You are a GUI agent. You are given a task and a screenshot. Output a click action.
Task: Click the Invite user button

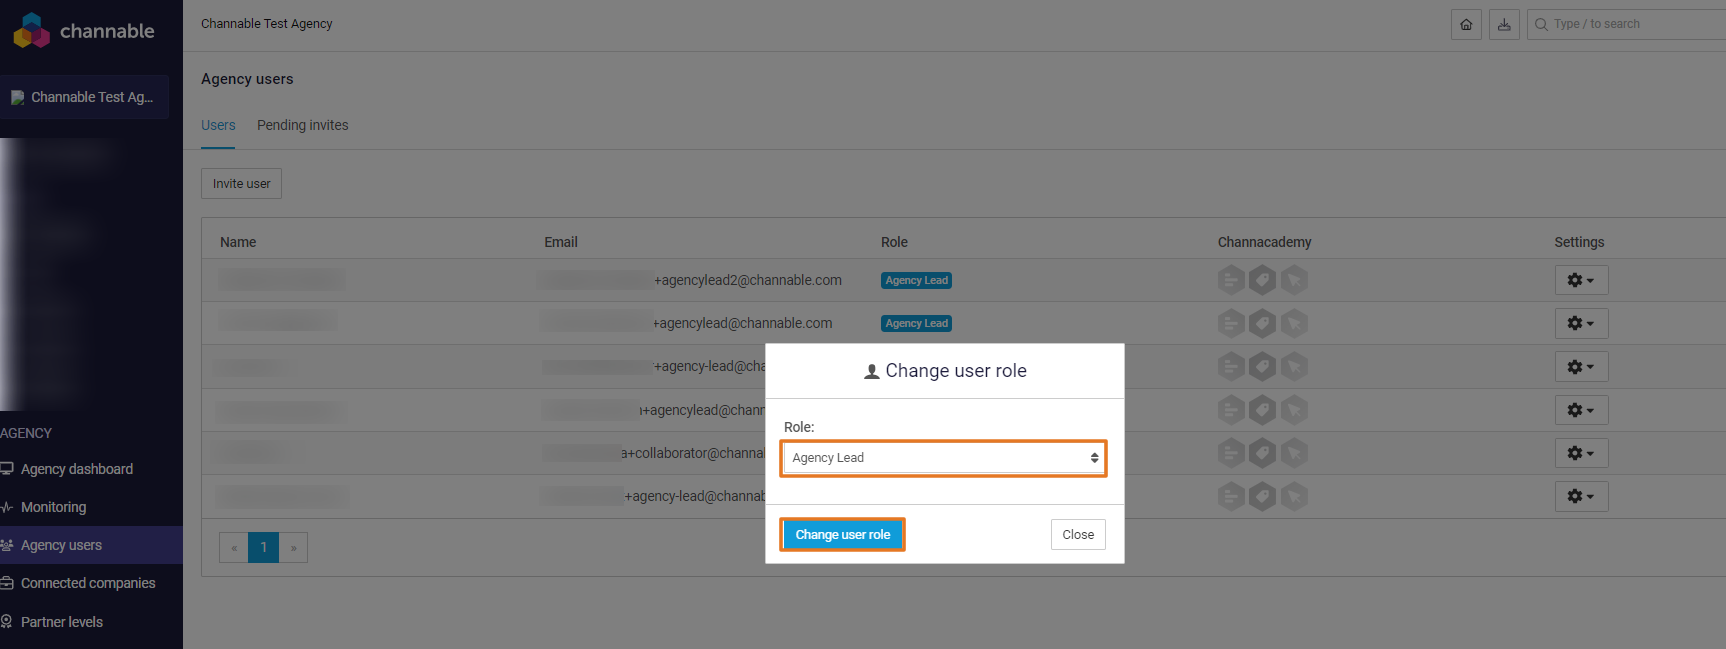[x=241, y=184]
